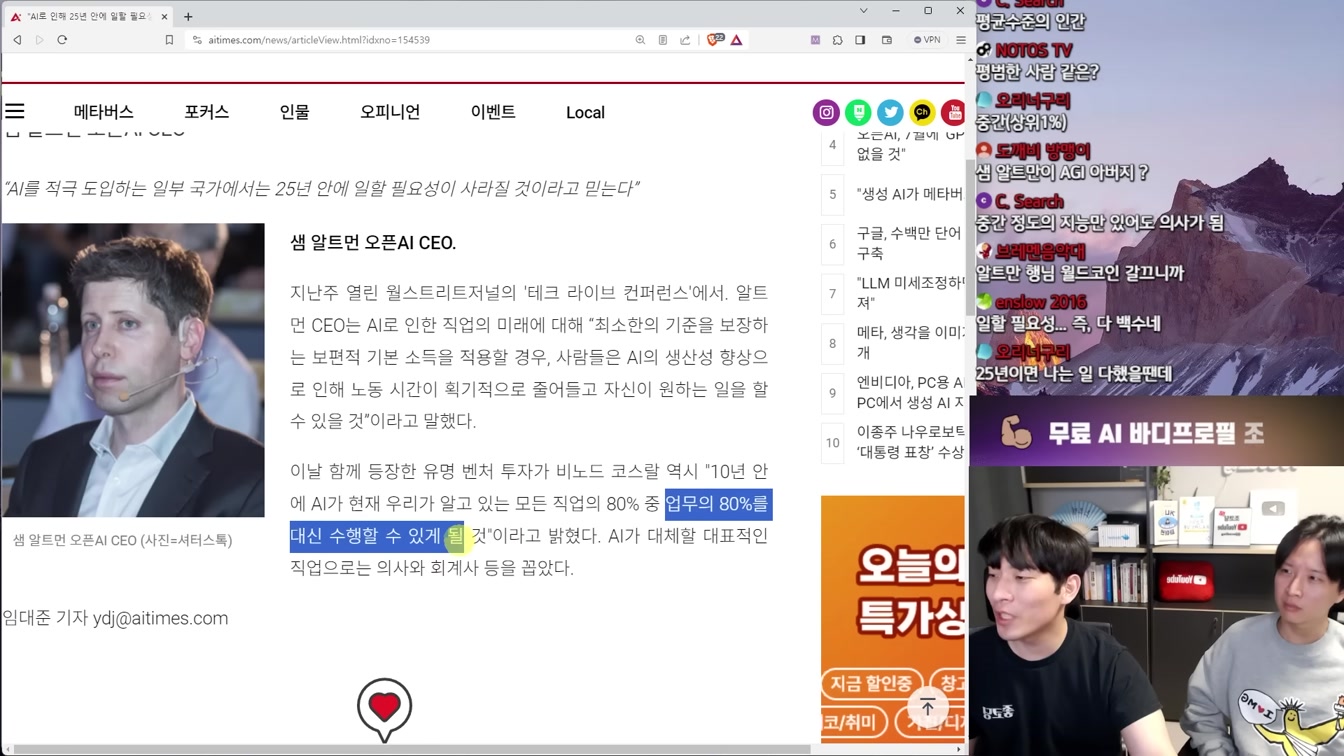
Task: Click the 샘 알트먼 오픈AI CEO. heading
Action: [x=373, y=242]
